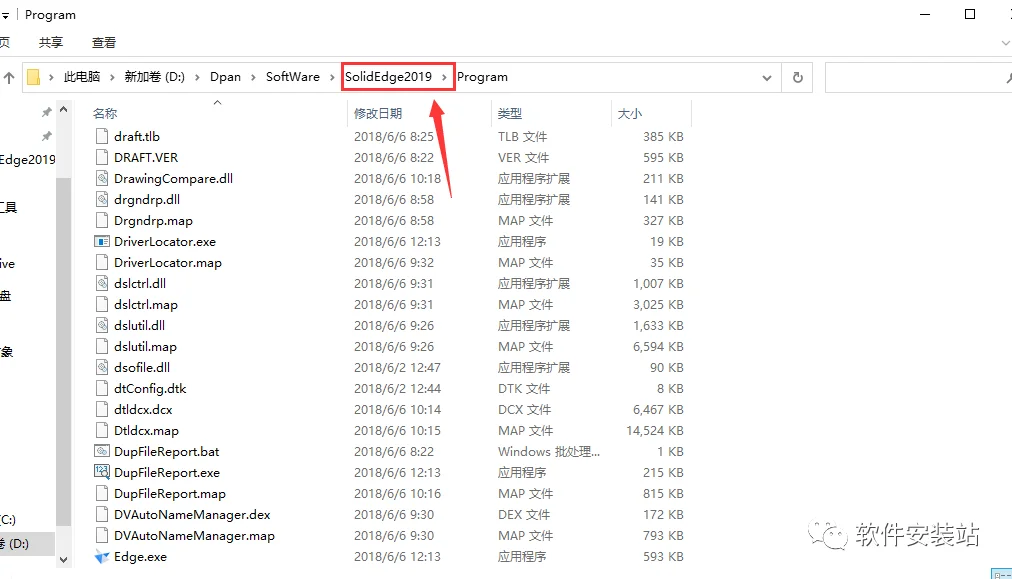Click the Edge.exe application icon
This screenshot has width=1012, height=579.
(101, 556)
